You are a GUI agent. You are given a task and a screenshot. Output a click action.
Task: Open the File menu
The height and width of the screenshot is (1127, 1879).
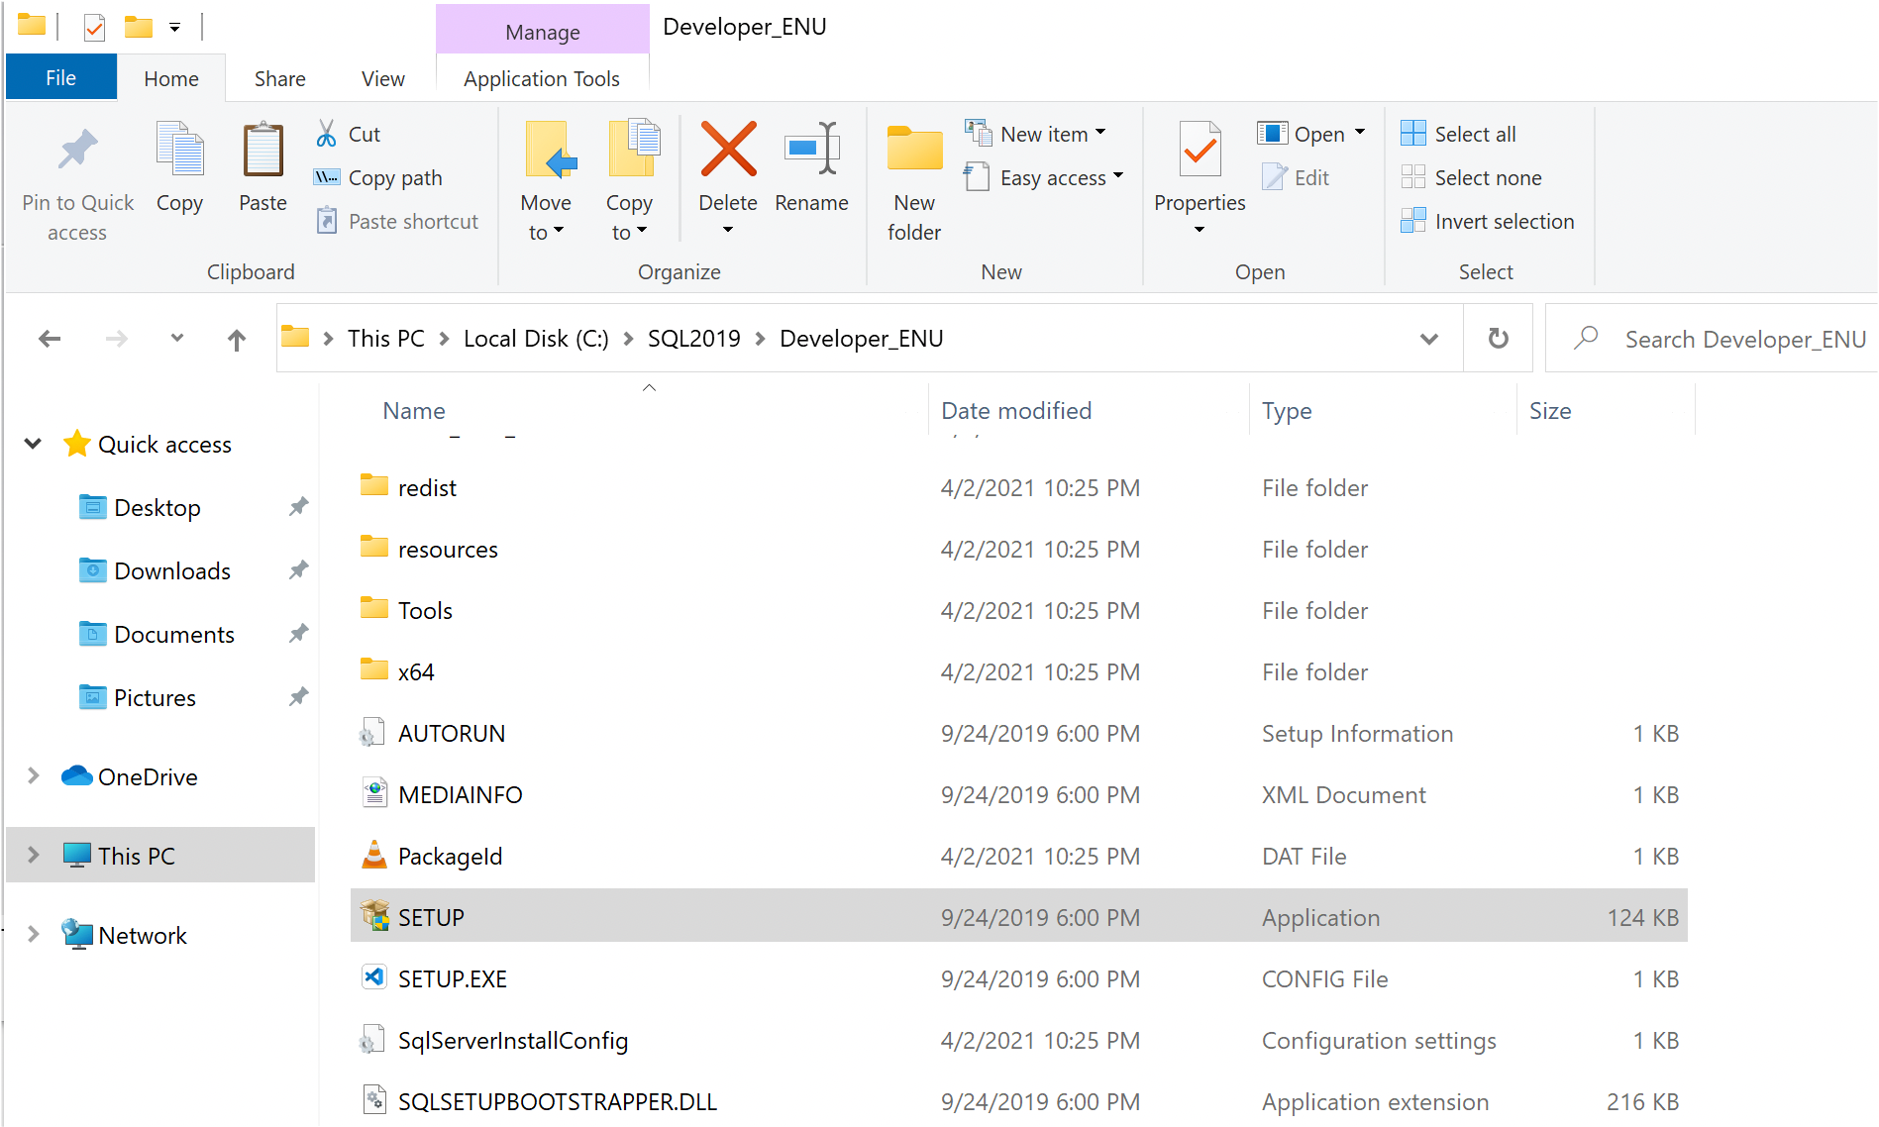(61, 77)
